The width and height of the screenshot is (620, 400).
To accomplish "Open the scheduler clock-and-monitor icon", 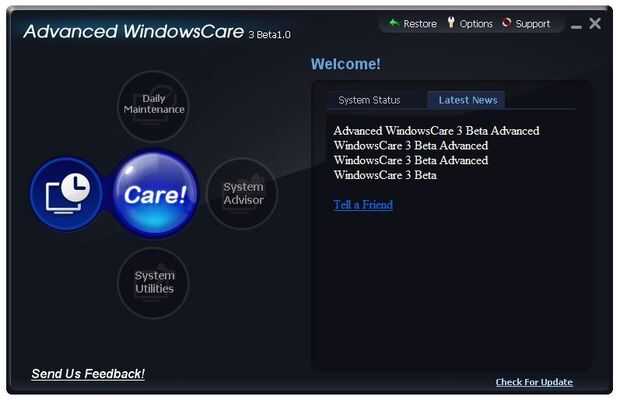I will (x=66, y=193).
